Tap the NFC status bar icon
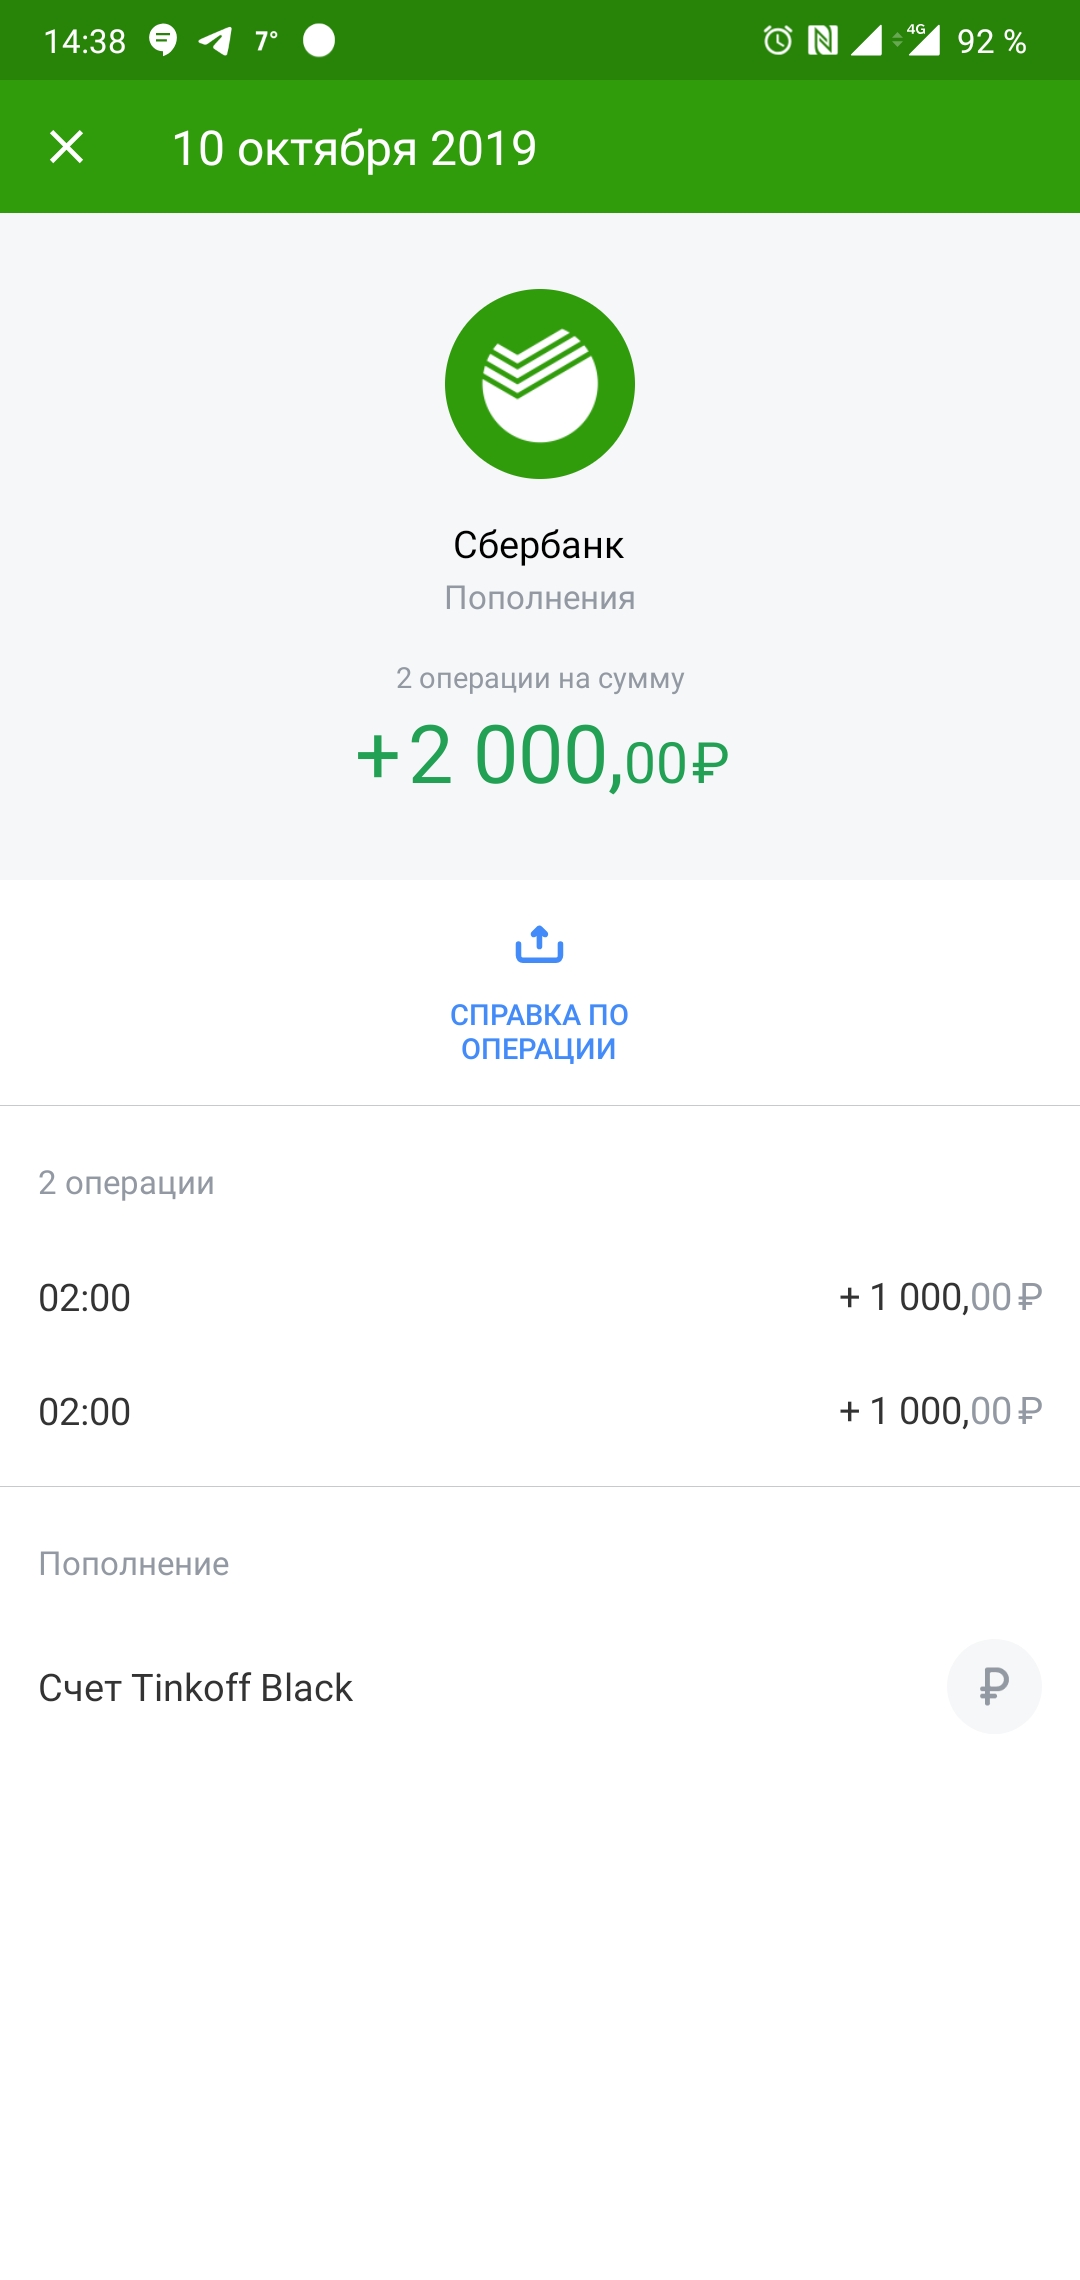The width and height of the screenshot is (1080, 2280). coord(822,40)
